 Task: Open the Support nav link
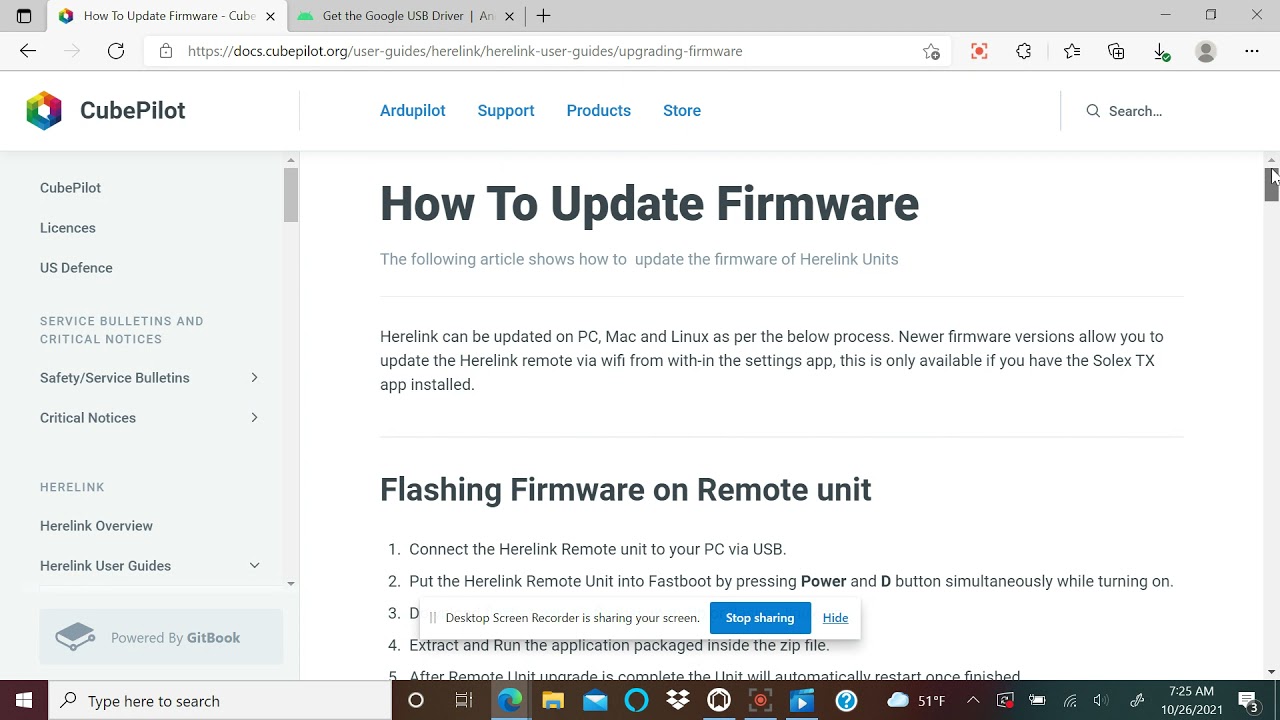click(x=506, y=111)
